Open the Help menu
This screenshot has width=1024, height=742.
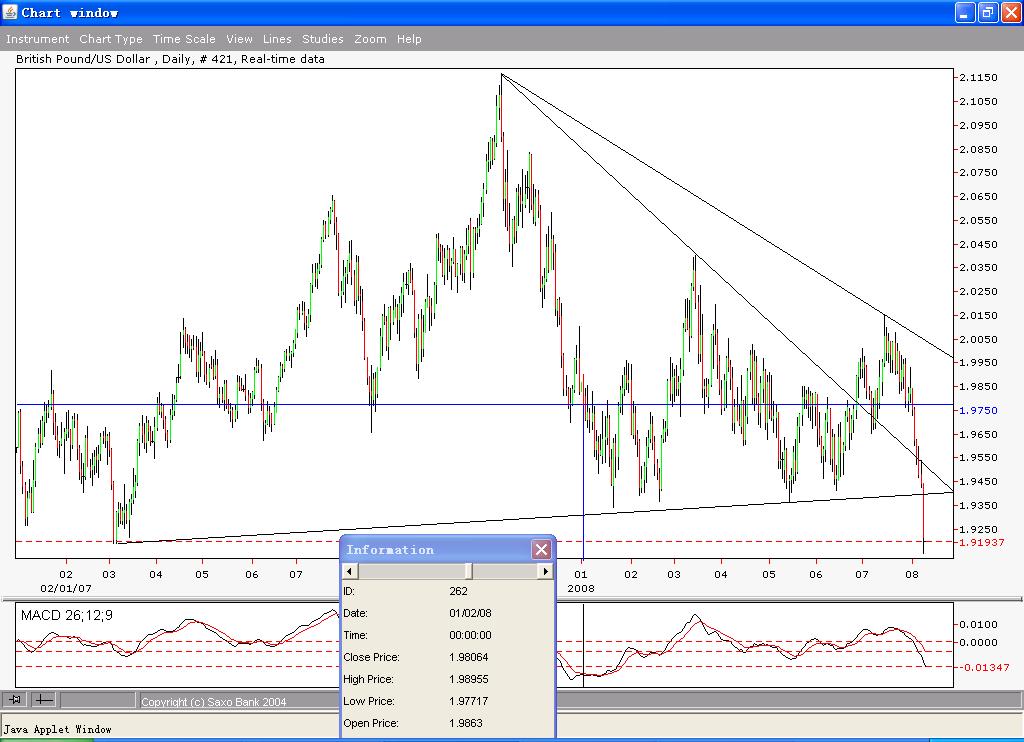409,39
